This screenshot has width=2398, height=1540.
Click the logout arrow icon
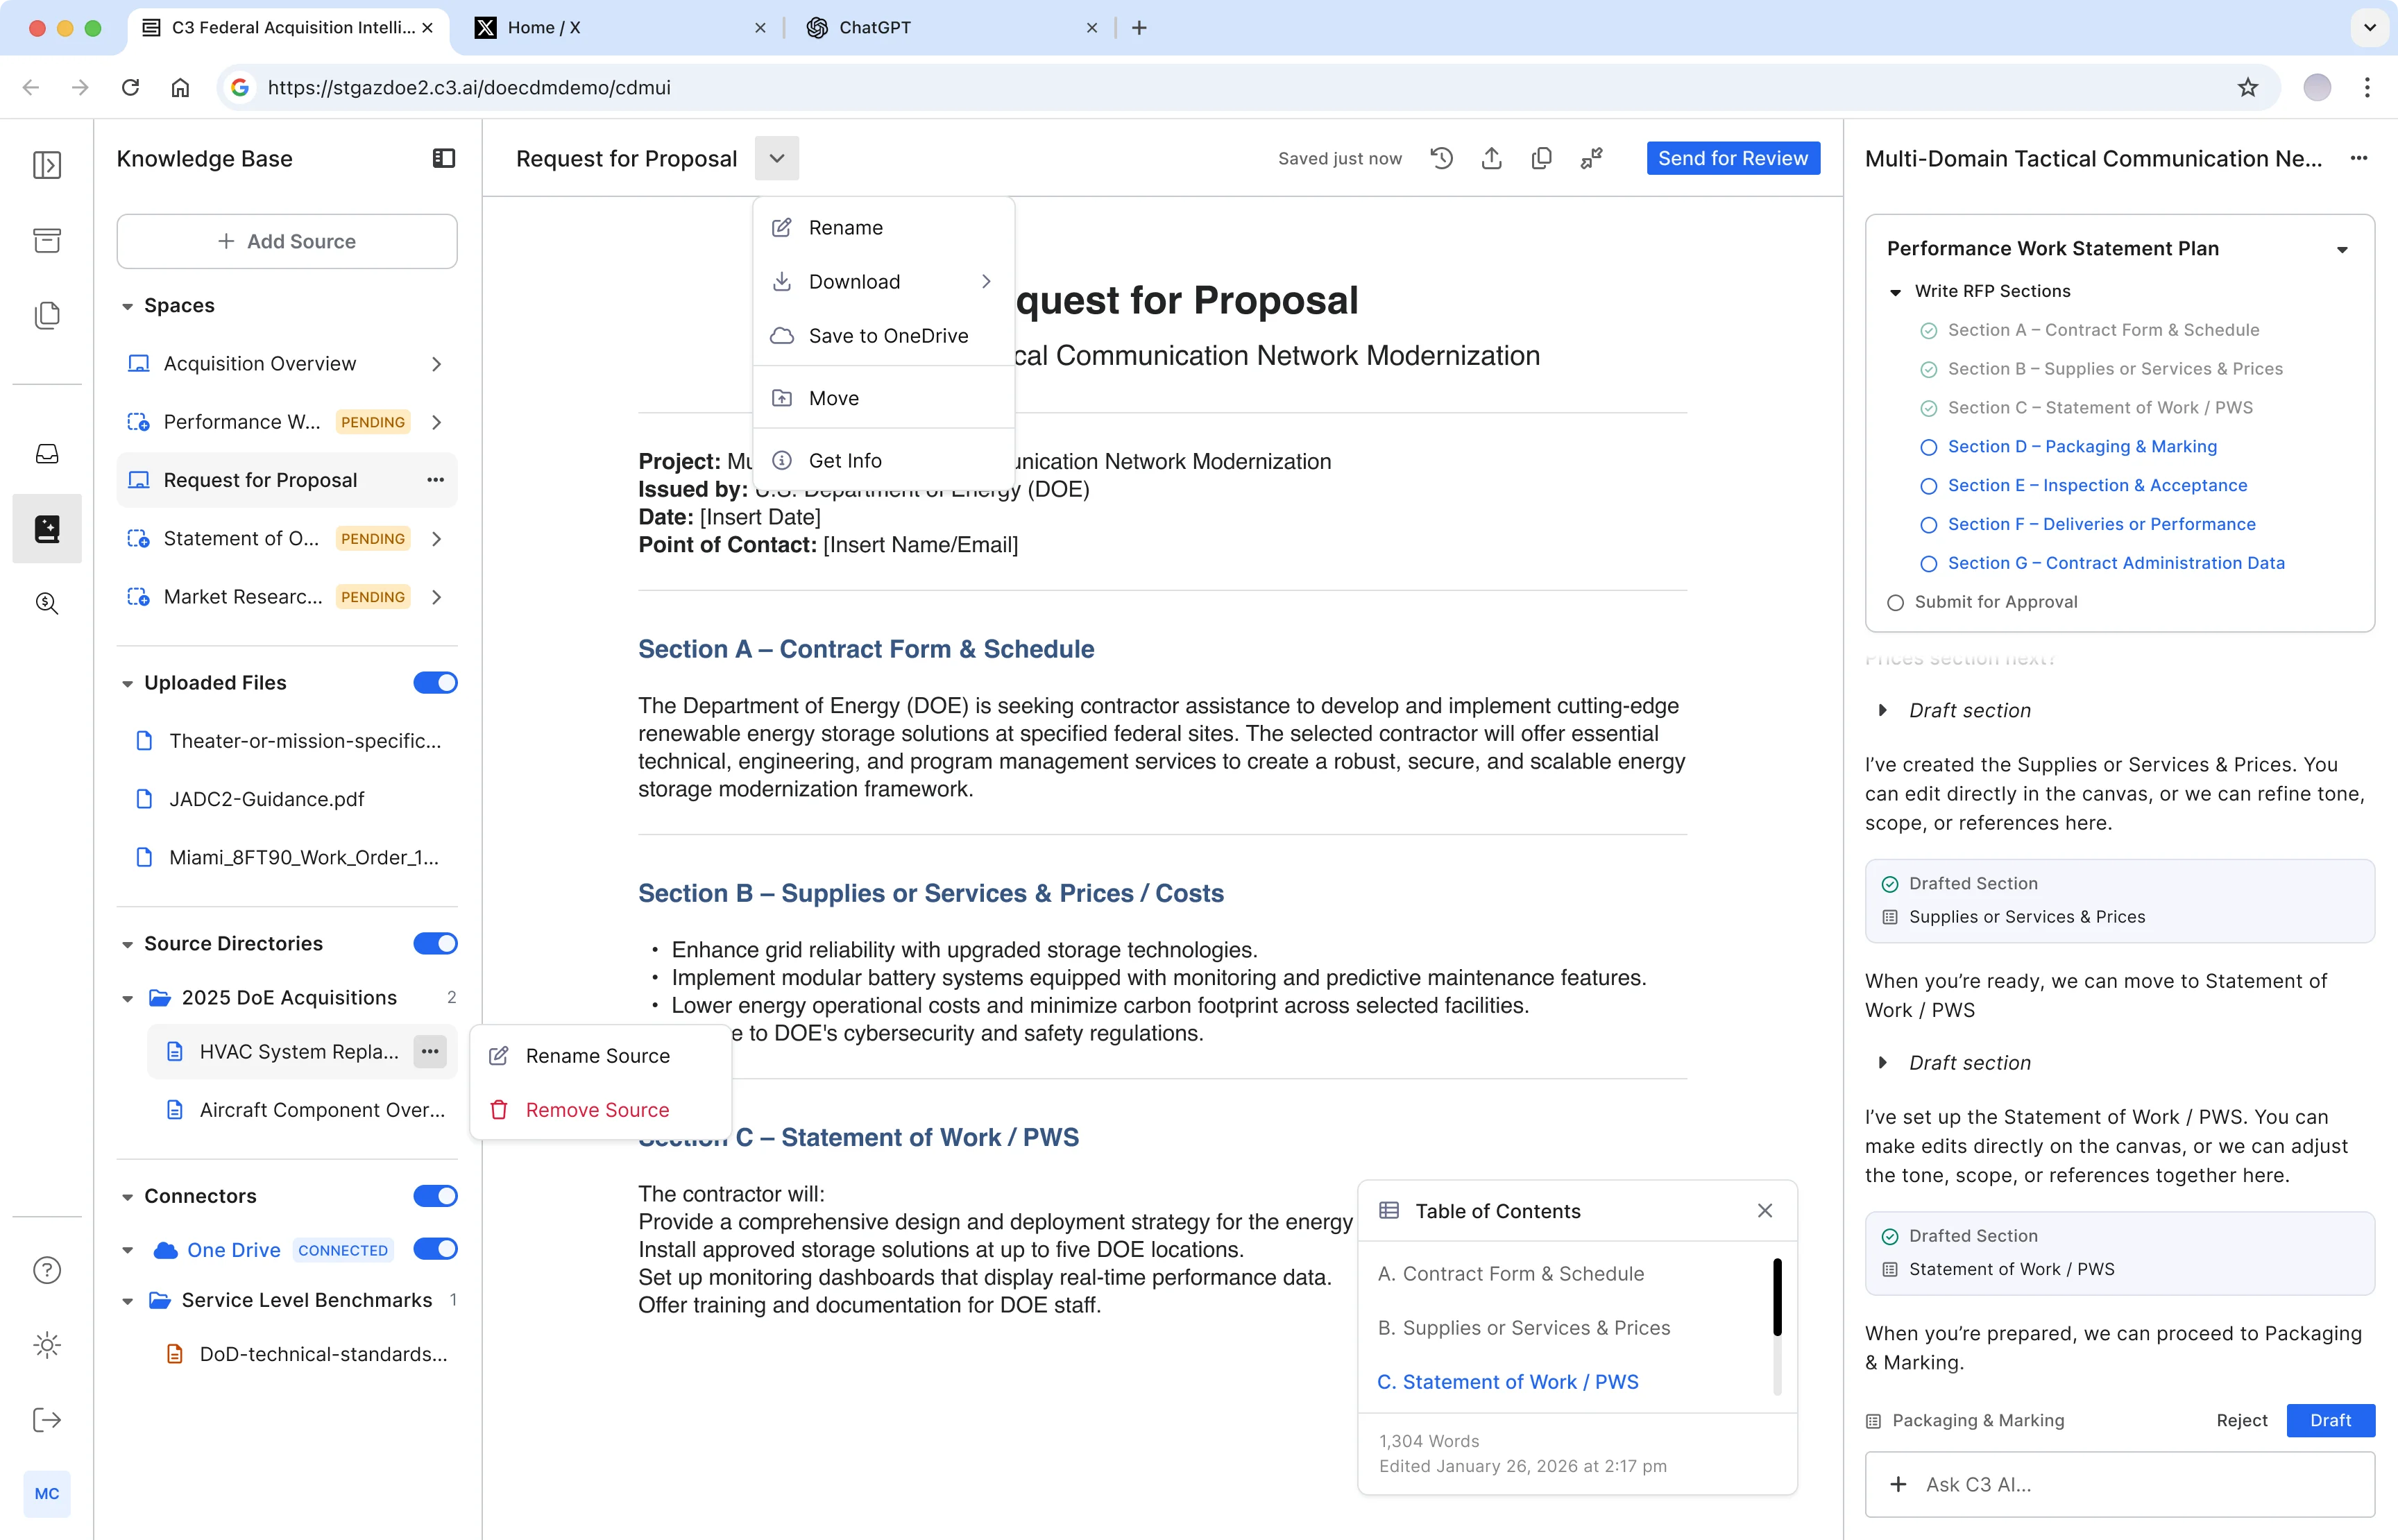pyautogui.click(x=47, y=1420)
